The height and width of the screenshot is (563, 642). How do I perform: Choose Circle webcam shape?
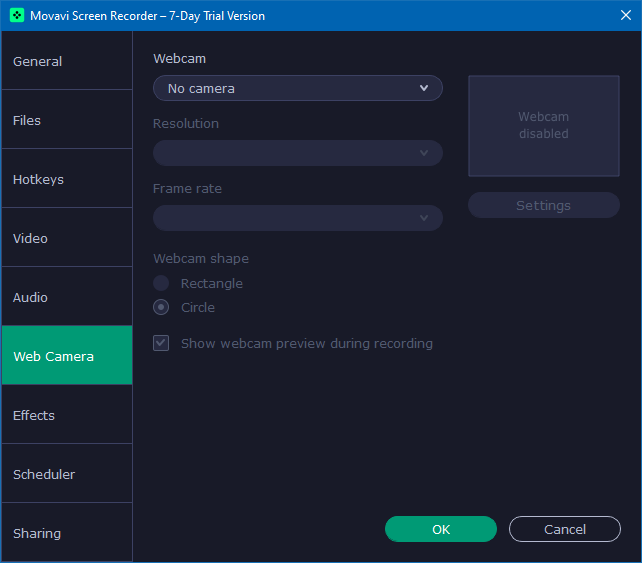pos(161,307)
